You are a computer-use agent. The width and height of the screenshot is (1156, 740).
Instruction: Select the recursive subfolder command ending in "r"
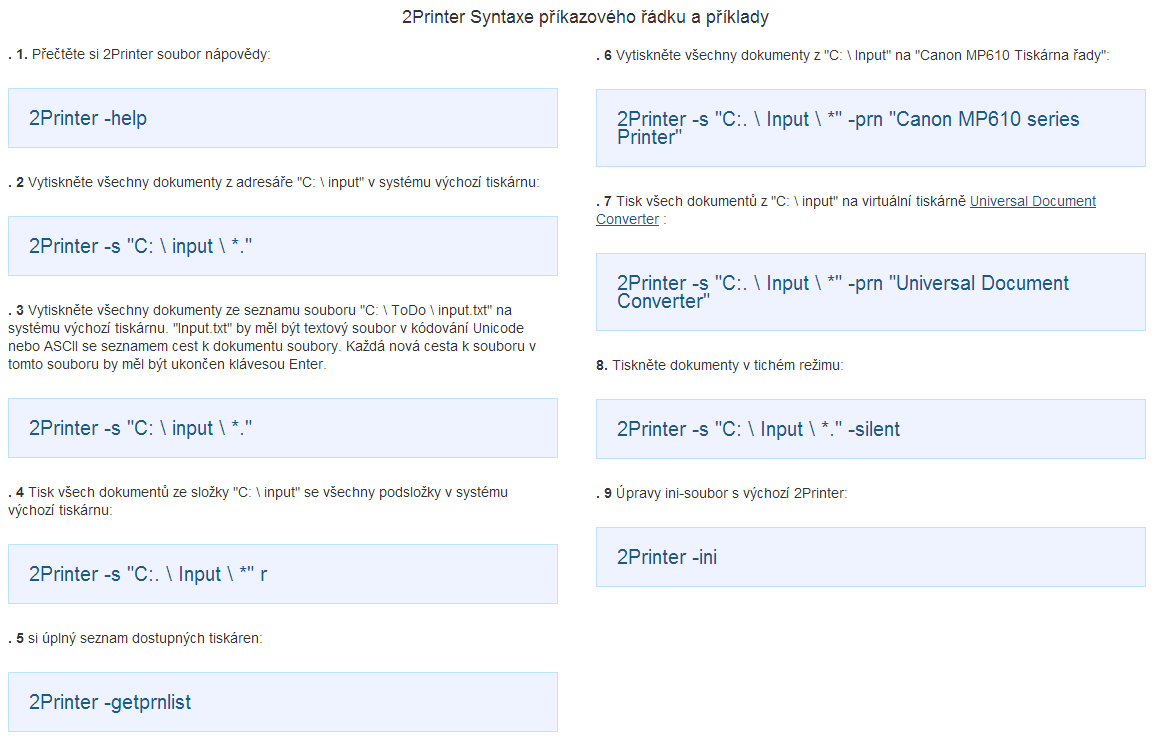(282, 574)
